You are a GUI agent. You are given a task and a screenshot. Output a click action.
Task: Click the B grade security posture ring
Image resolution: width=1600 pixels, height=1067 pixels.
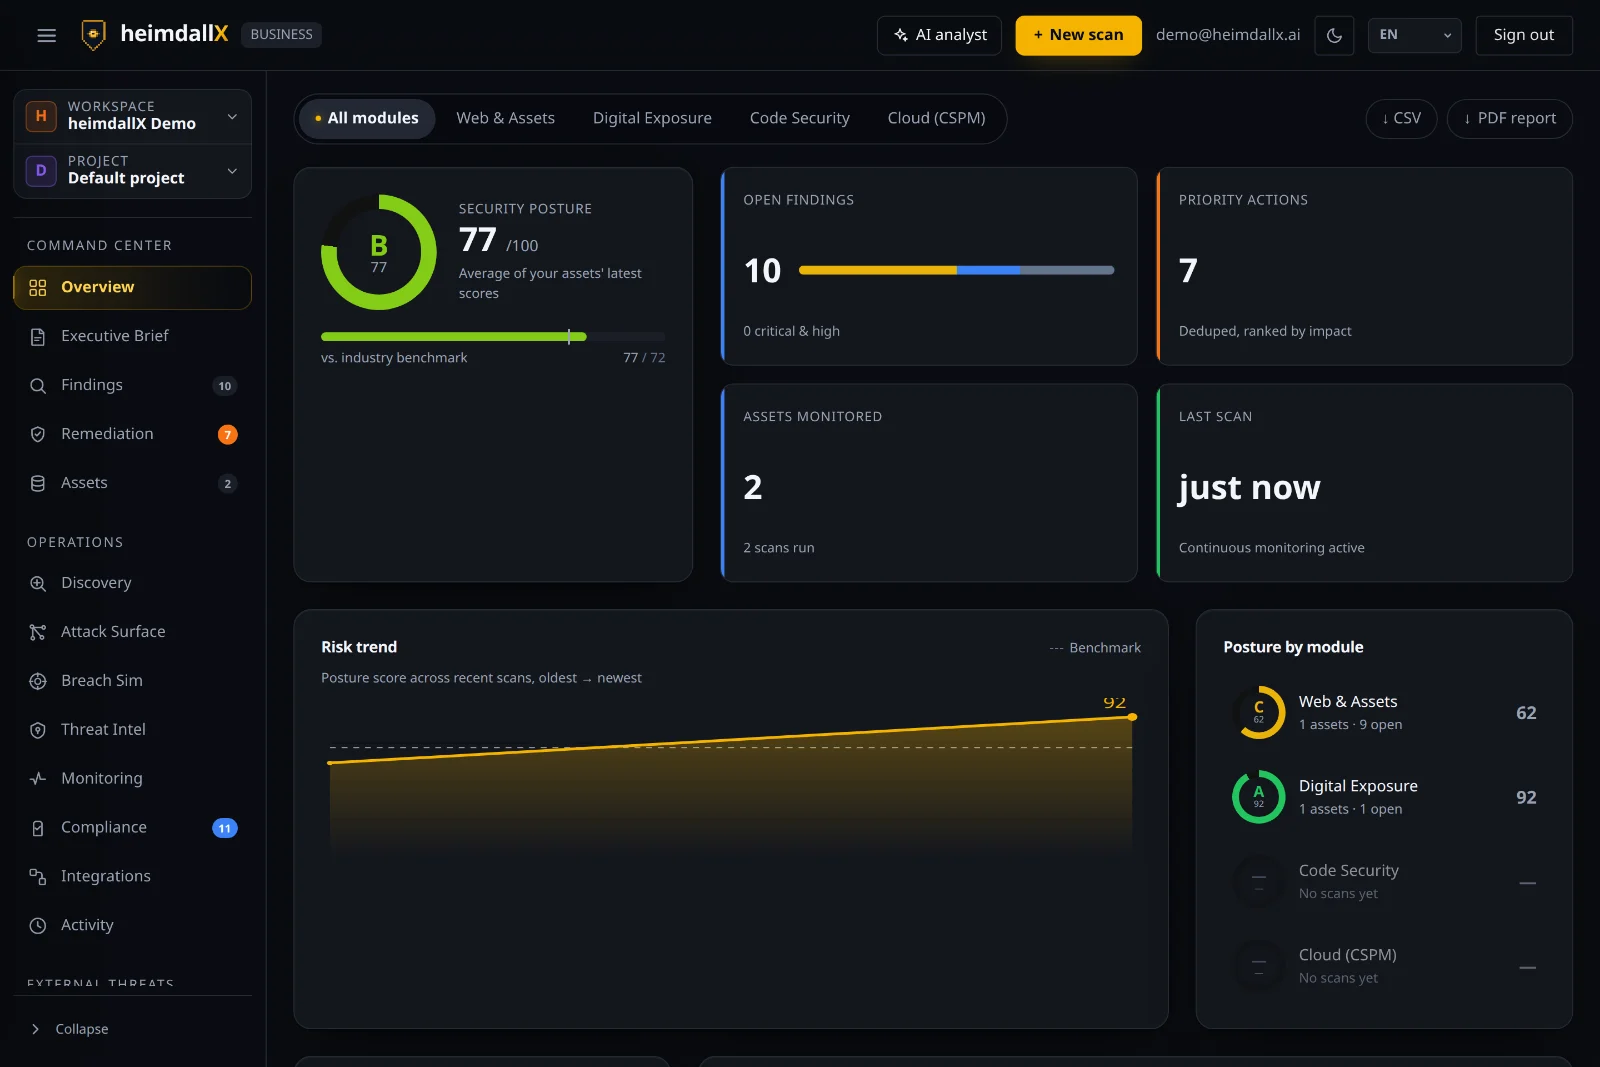(x=379, y=252)
